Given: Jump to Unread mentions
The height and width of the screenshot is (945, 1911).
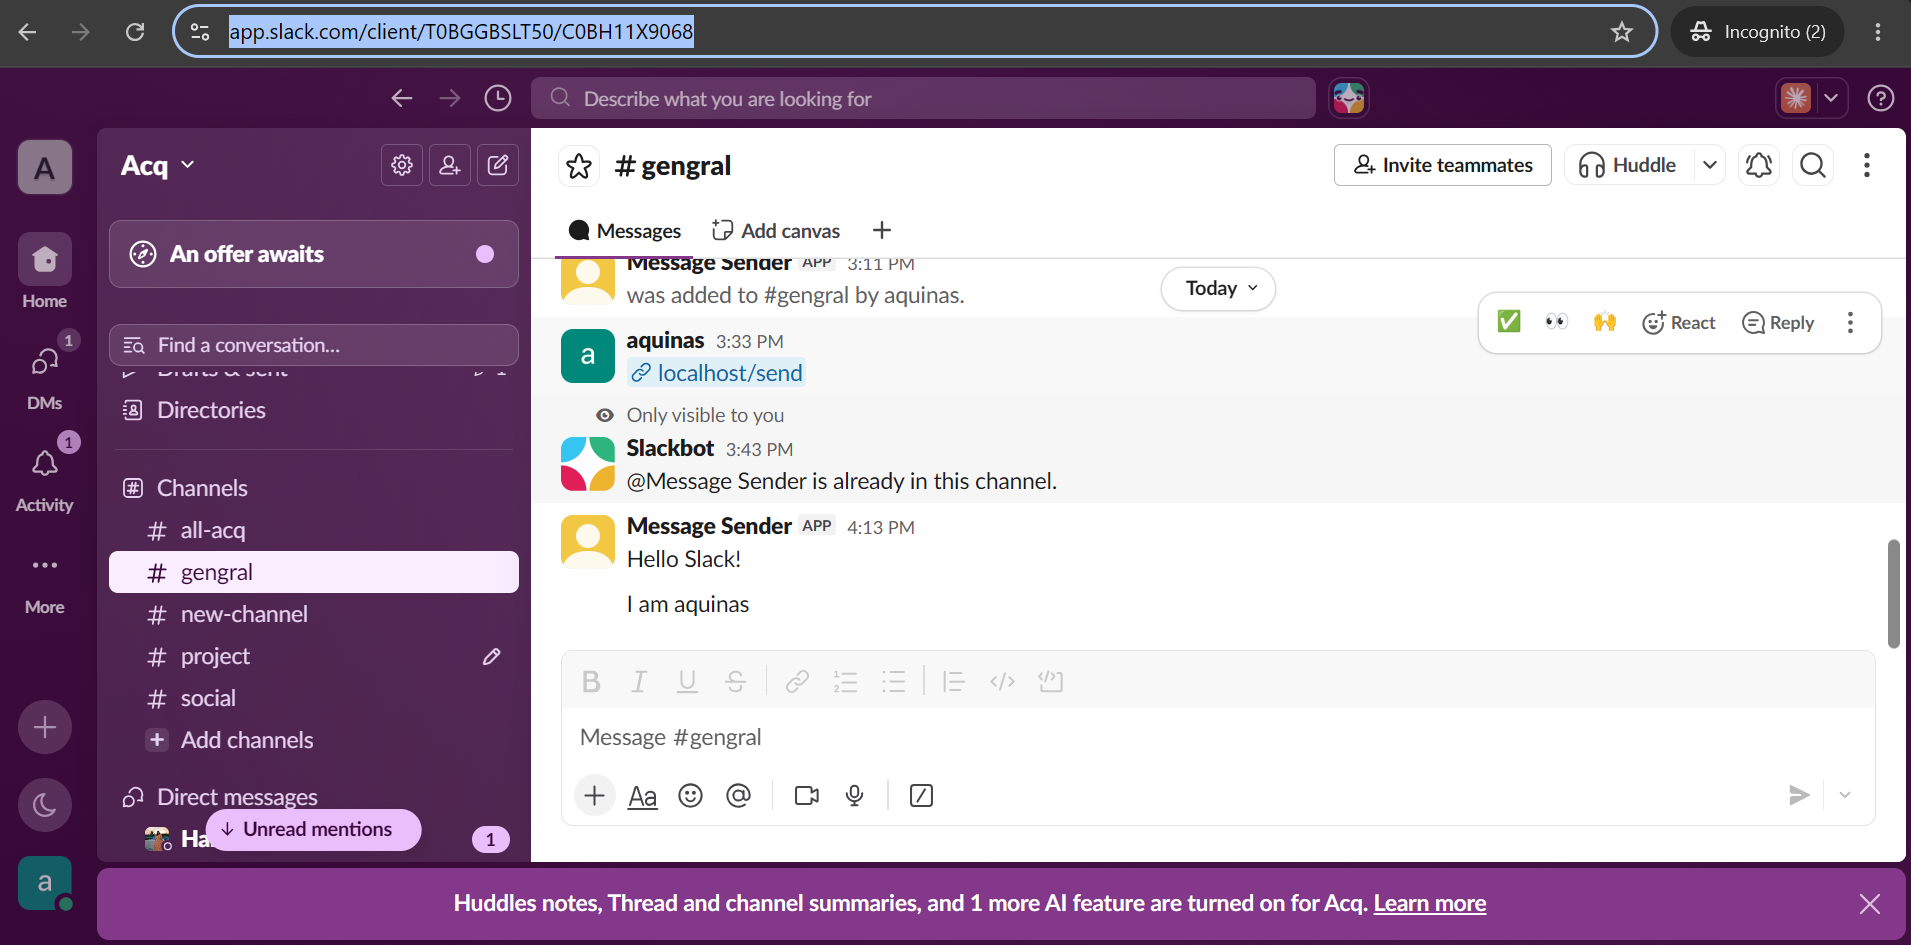Looking at the screenshot, I should pyautogui.click(x=313, y=829).
